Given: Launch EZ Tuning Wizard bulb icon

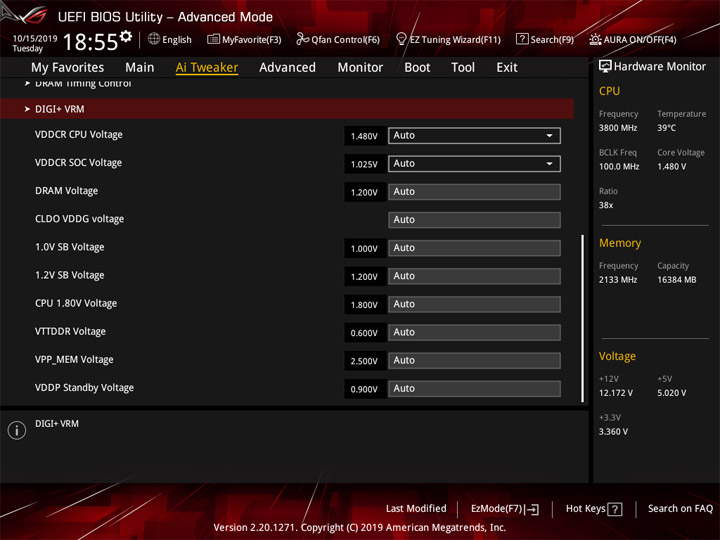Looking at the screenshot, I should click(401, 39).
